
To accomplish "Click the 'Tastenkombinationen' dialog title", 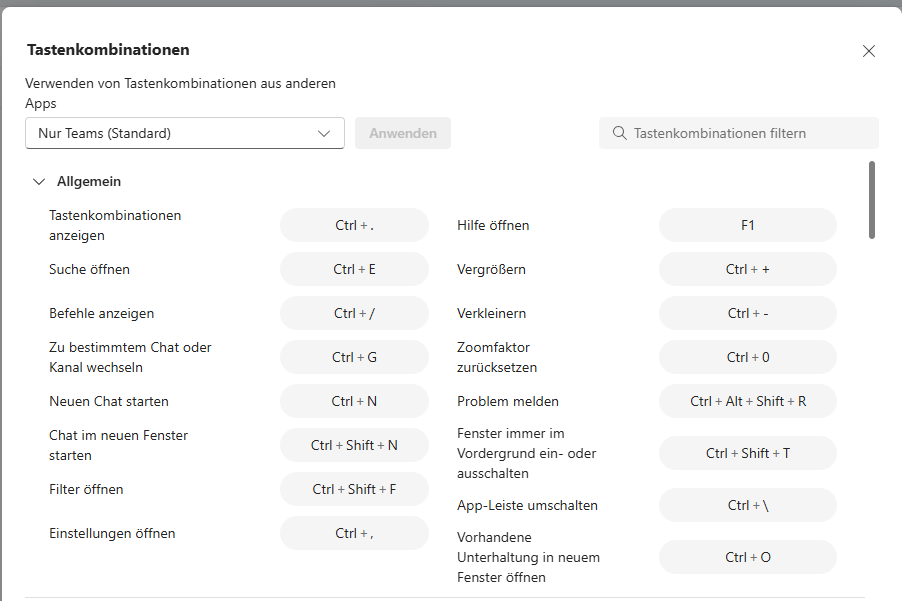I will coord(108,50).
